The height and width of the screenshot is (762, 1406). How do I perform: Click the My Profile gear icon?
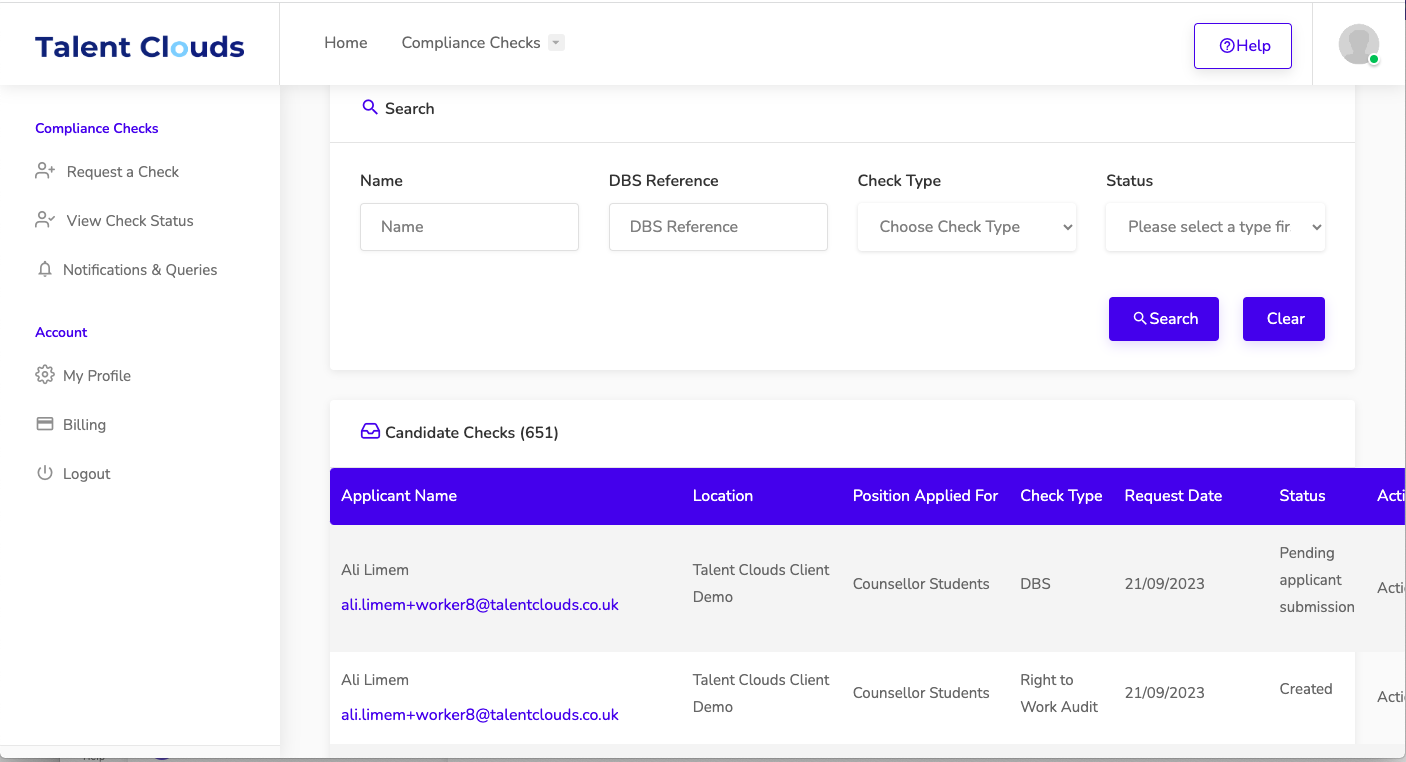[44, 375]
